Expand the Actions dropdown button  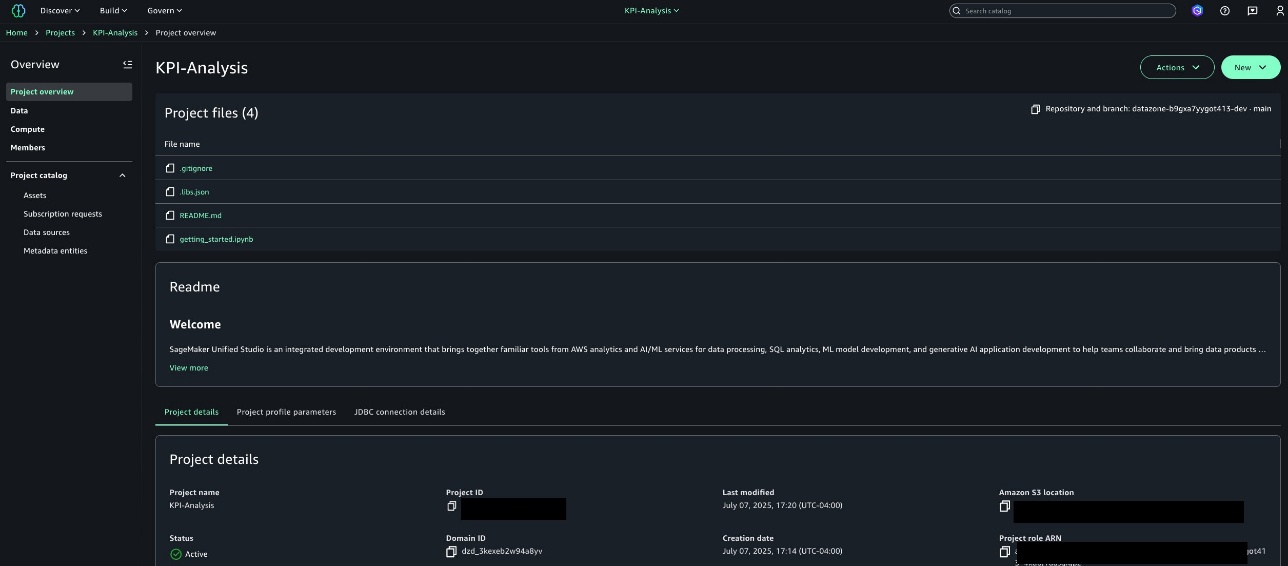pyautogui.click(x=1177, y=67)
